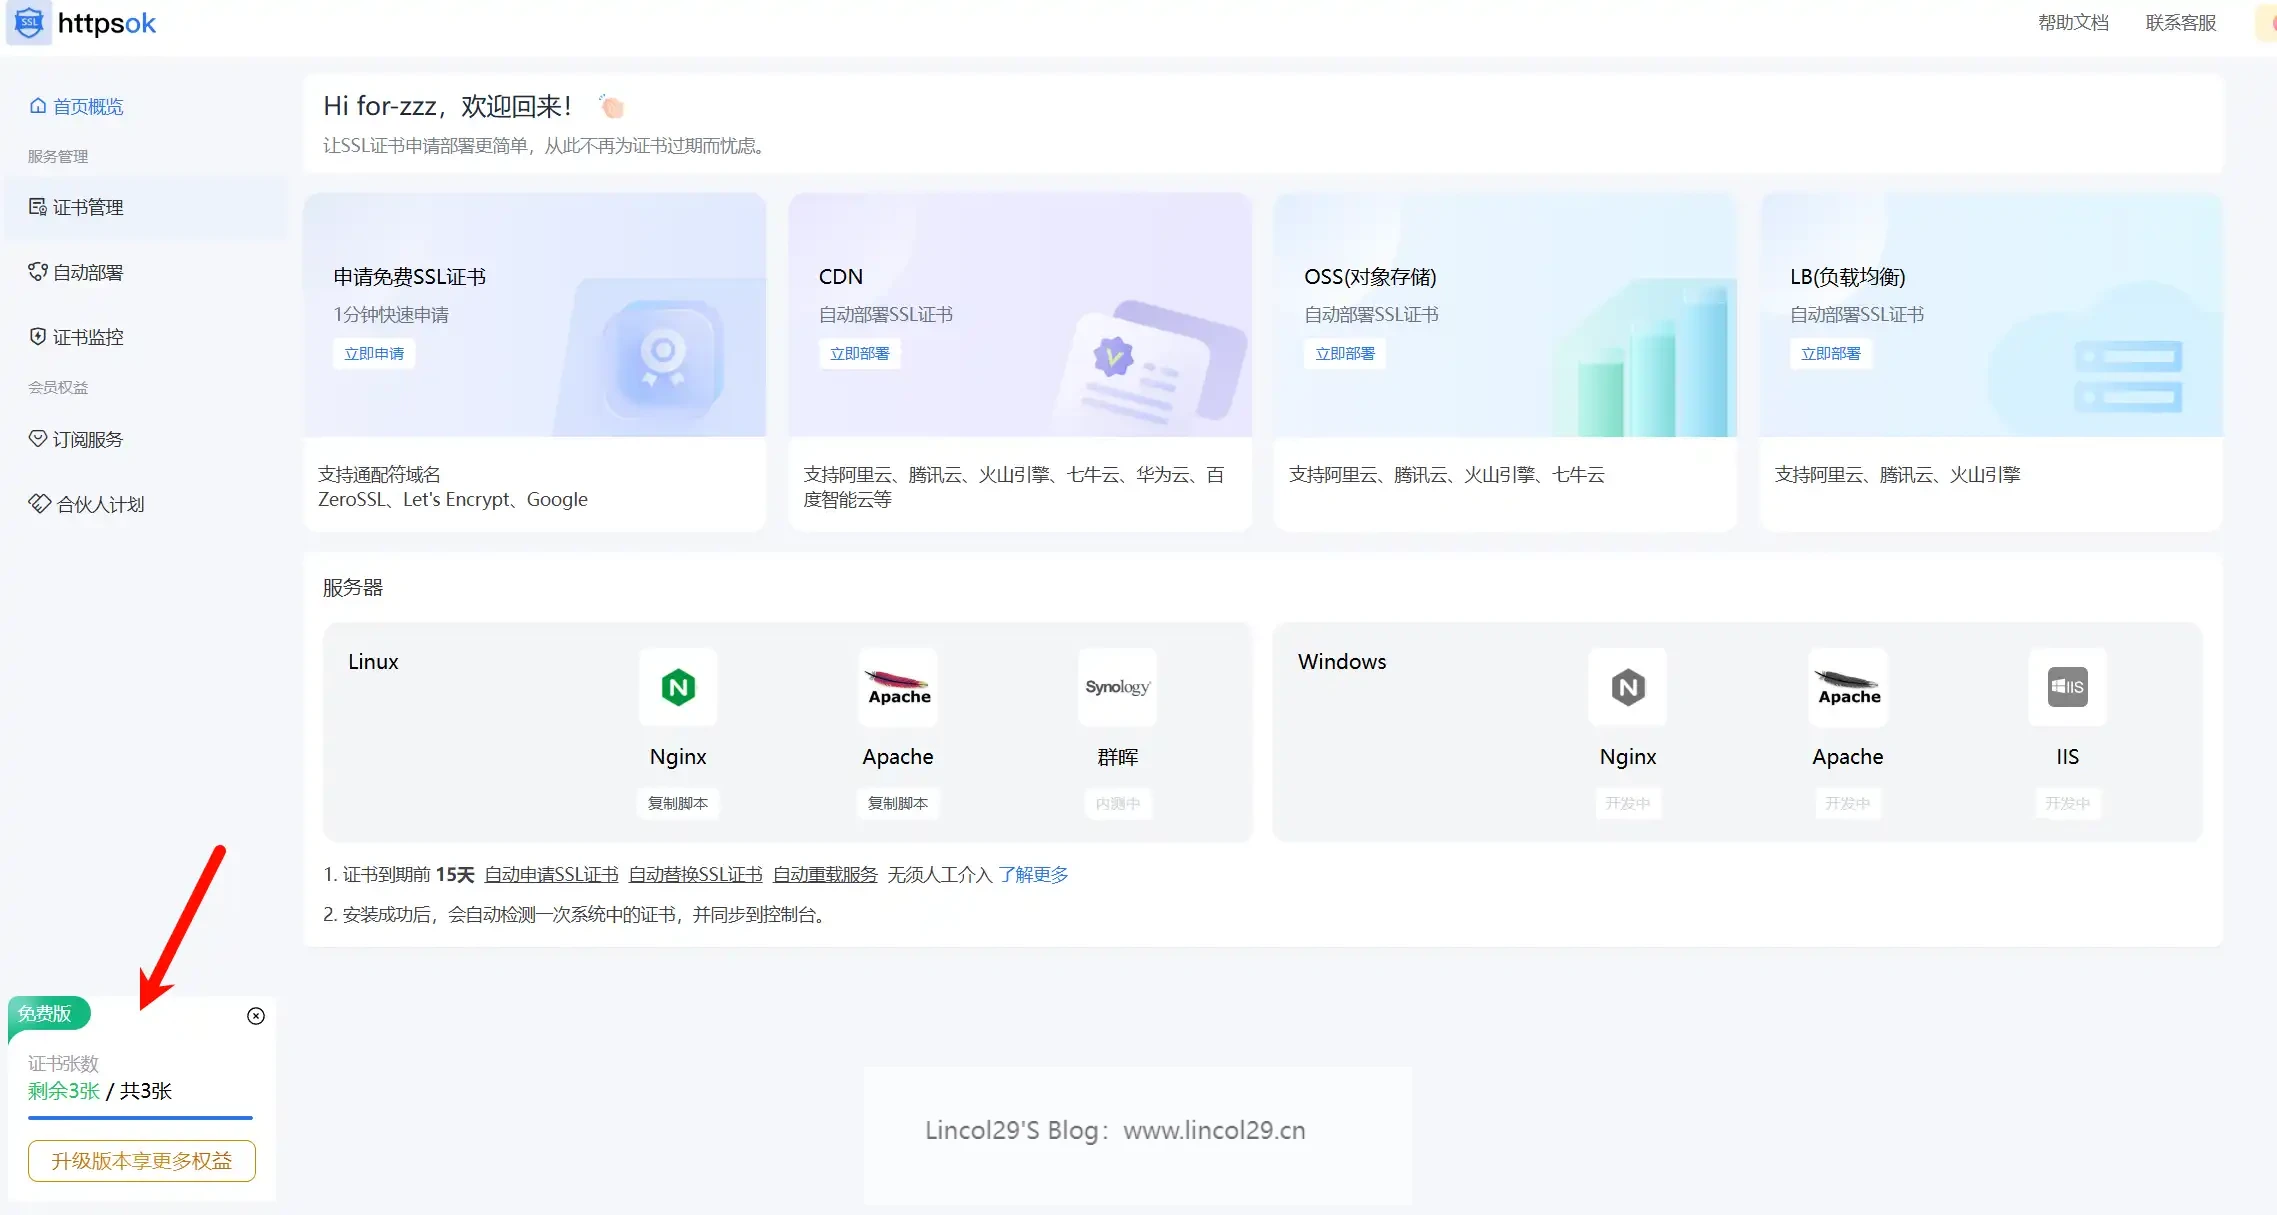Click 立即部署 on the CDN card
Image resolution: width=2277 pixels, height=1215 pixels.
click(x=860, y=353)
